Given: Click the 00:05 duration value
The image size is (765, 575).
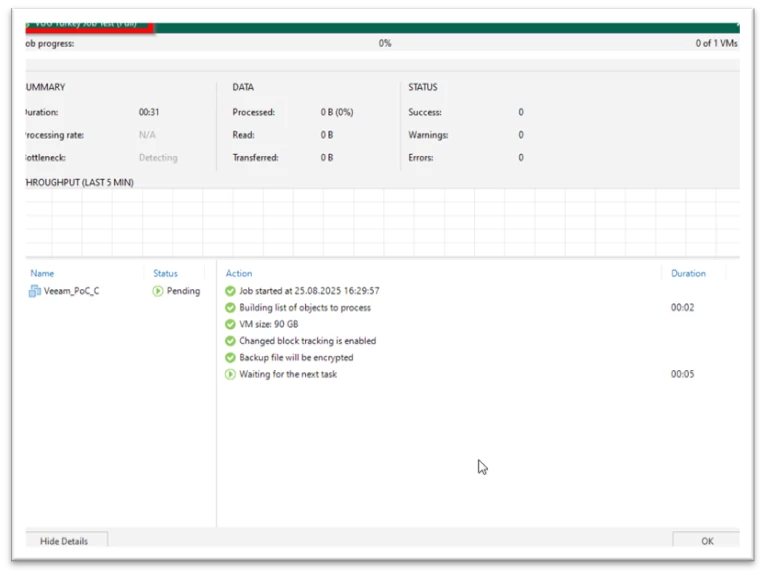Looking at the screenshot, I should [x=683, y=374].
